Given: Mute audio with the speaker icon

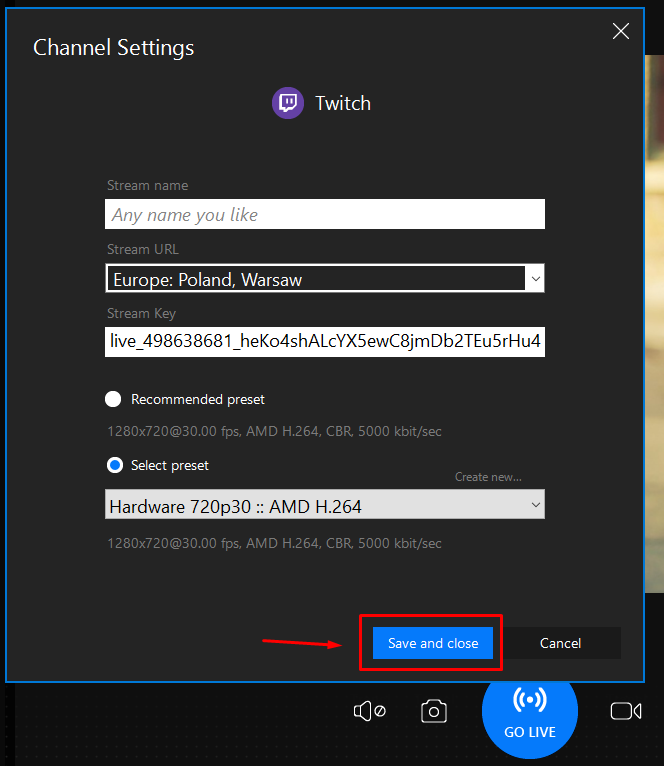Looking at the screenshot, I should click(370, 711).
